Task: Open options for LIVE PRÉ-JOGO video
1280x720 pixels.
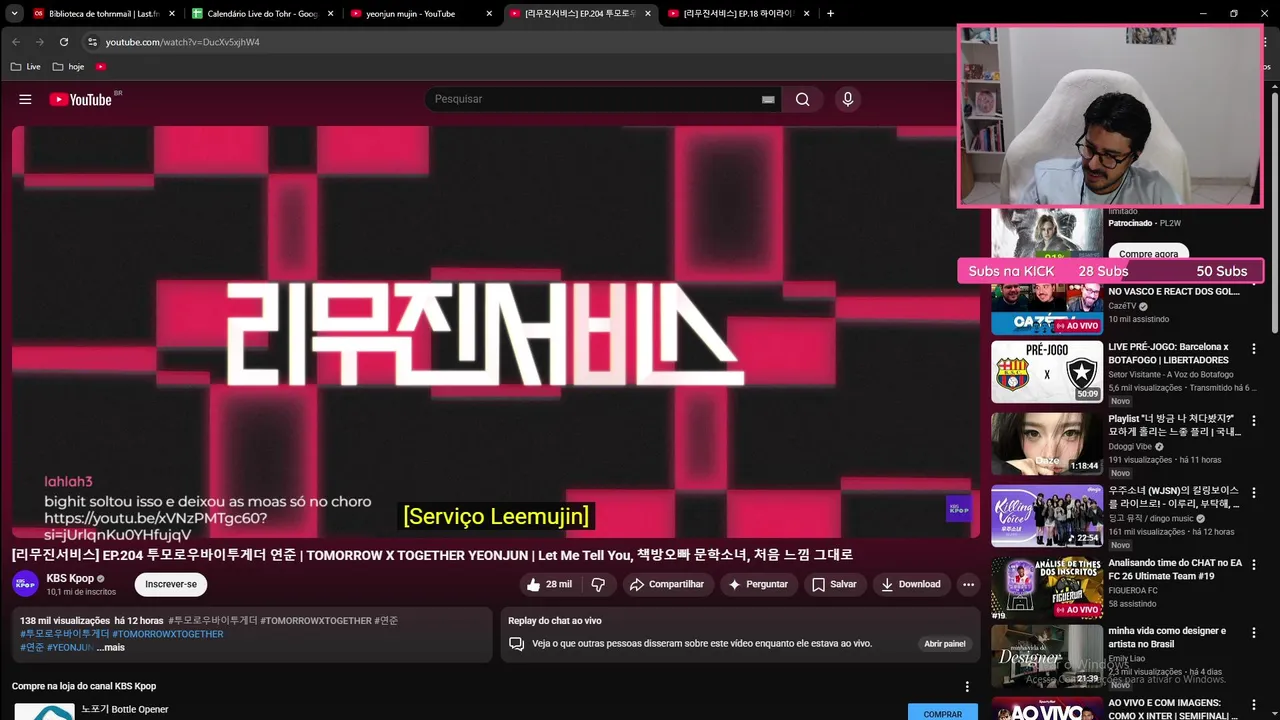Action: [x=1253, y=349]
